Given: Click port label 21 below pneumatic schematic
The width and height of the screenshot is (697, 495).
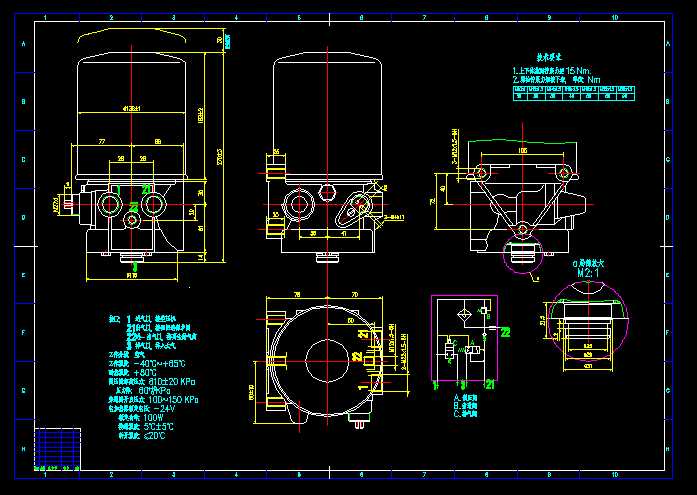Looking at the screenshot, I should [489, 385].
